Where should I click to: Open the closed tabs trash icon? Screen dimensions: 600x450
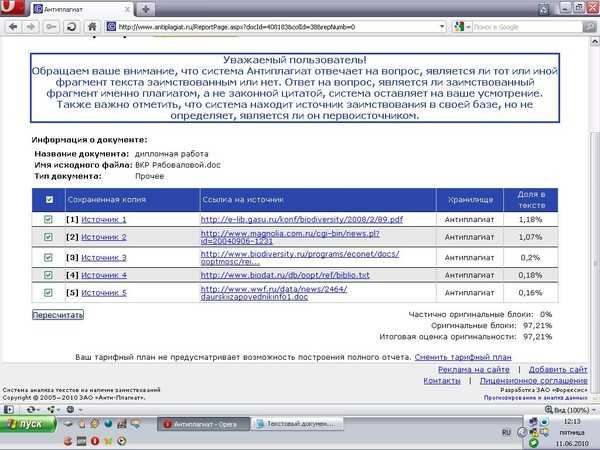544,9
